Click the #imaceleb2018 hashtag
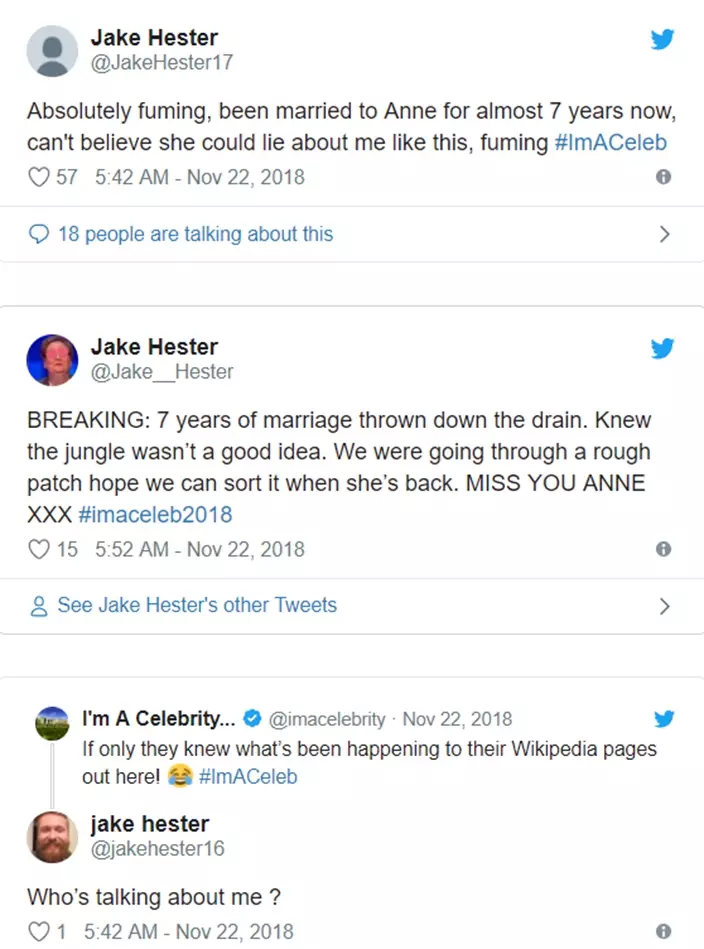 point(154,514)
